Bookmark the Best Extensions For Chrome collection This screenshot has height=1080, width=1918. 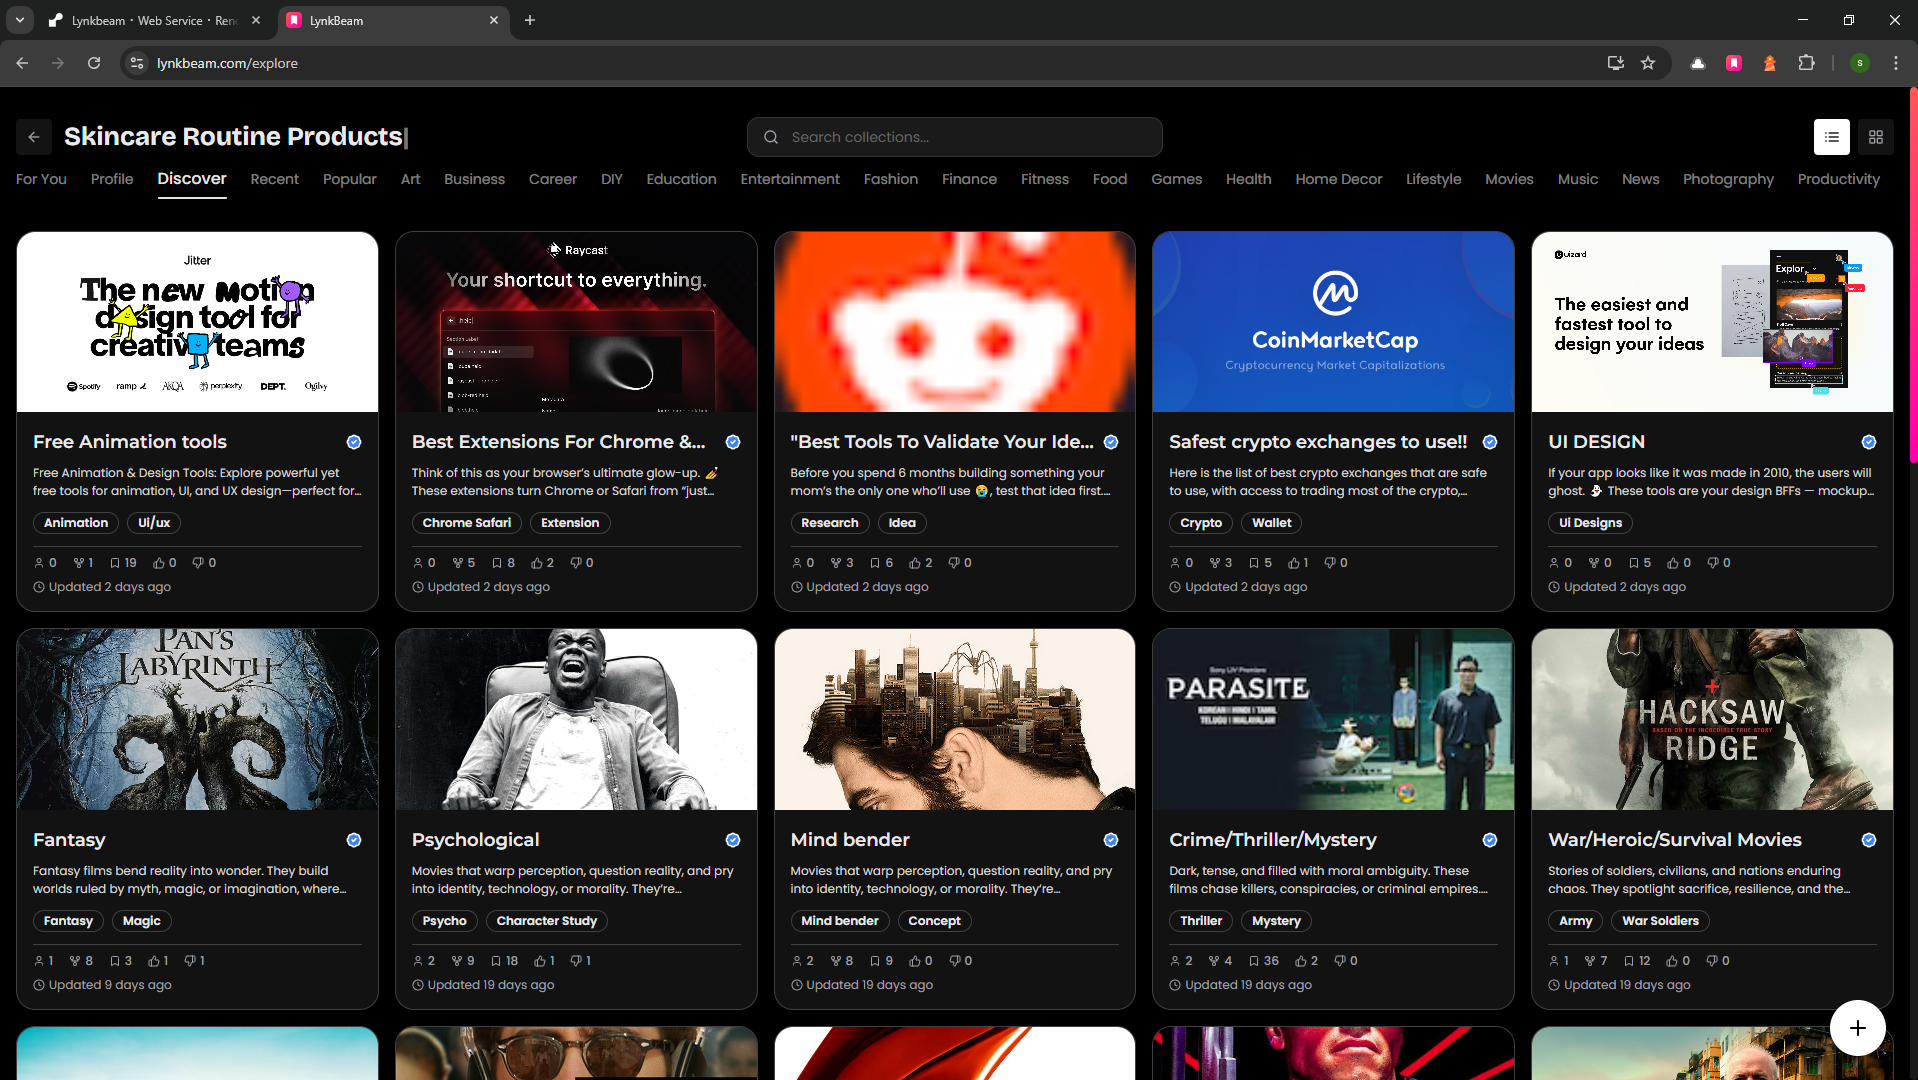499,563
